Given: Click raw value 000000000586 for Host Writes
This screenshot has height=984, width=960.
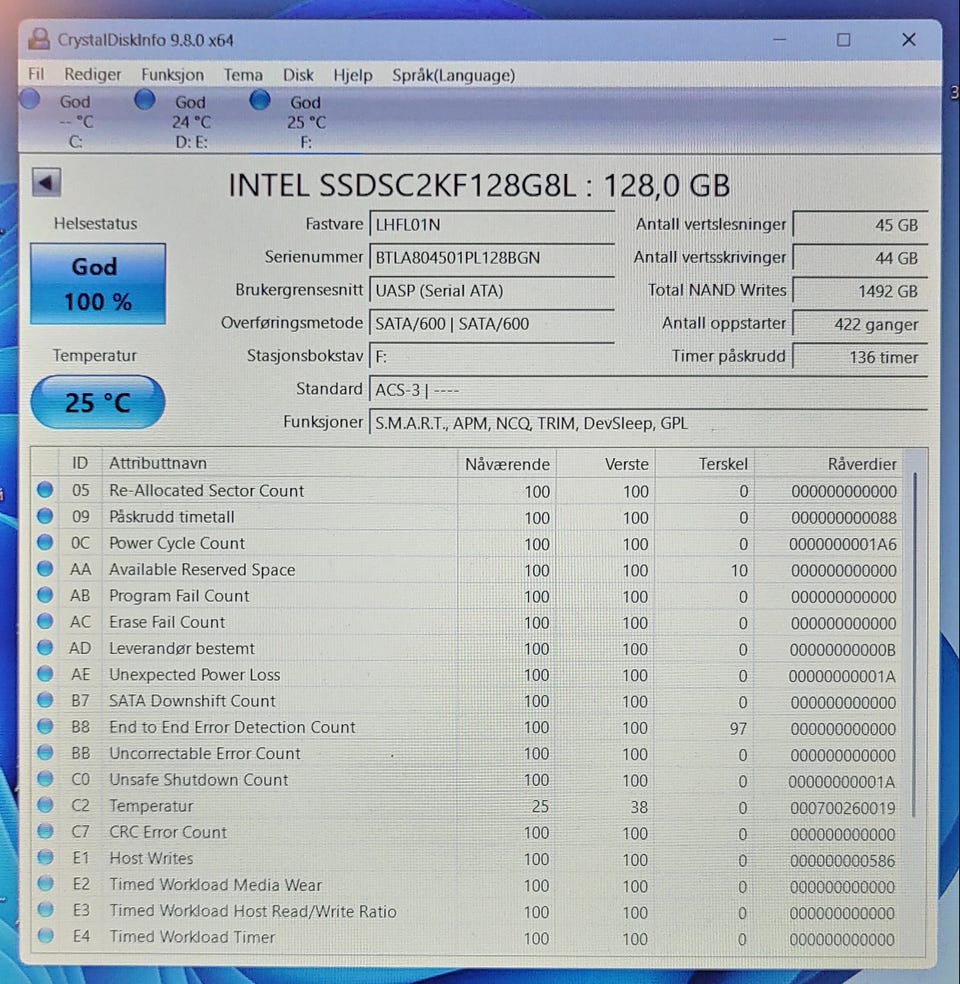Looking at the screenshot, I should click(843, 860).
